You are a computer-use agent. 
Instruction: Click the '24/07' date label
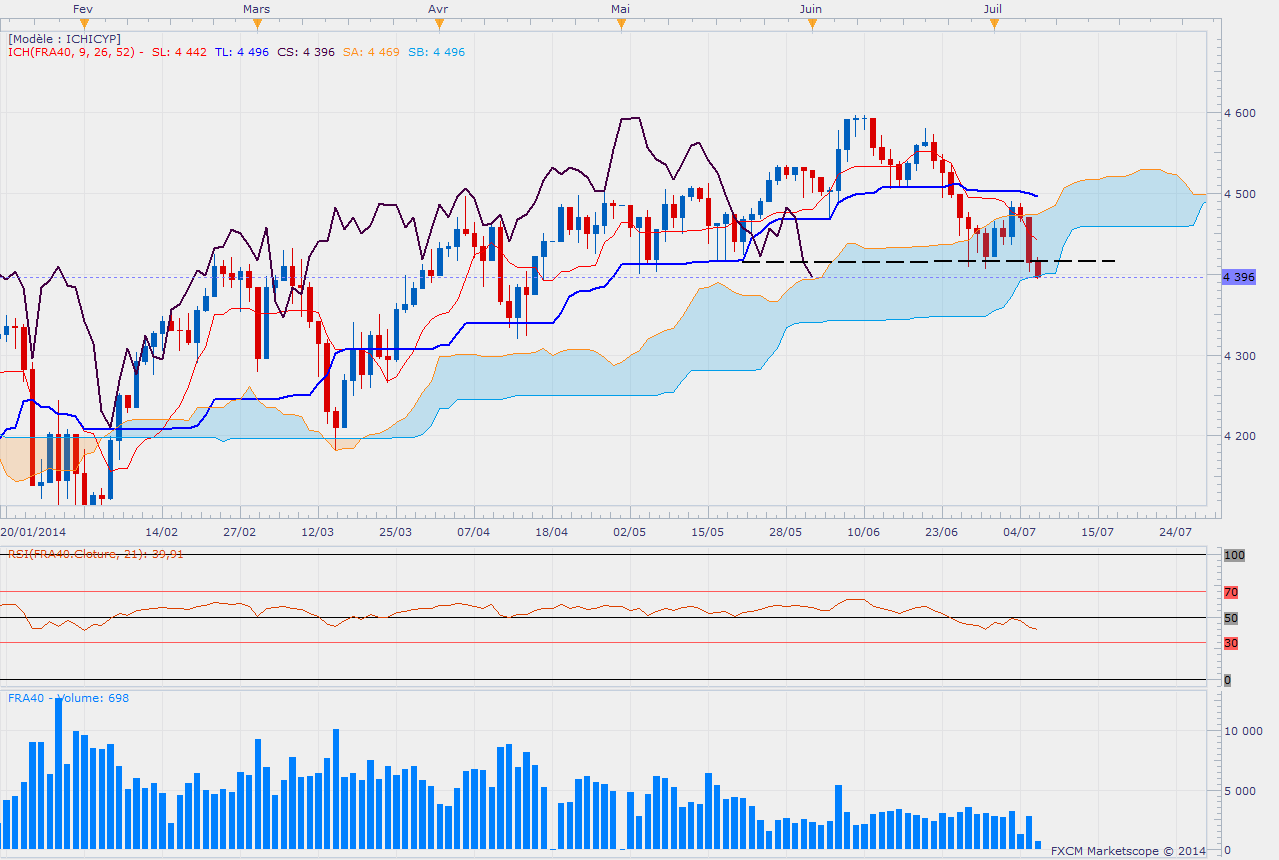(1175, 532)
